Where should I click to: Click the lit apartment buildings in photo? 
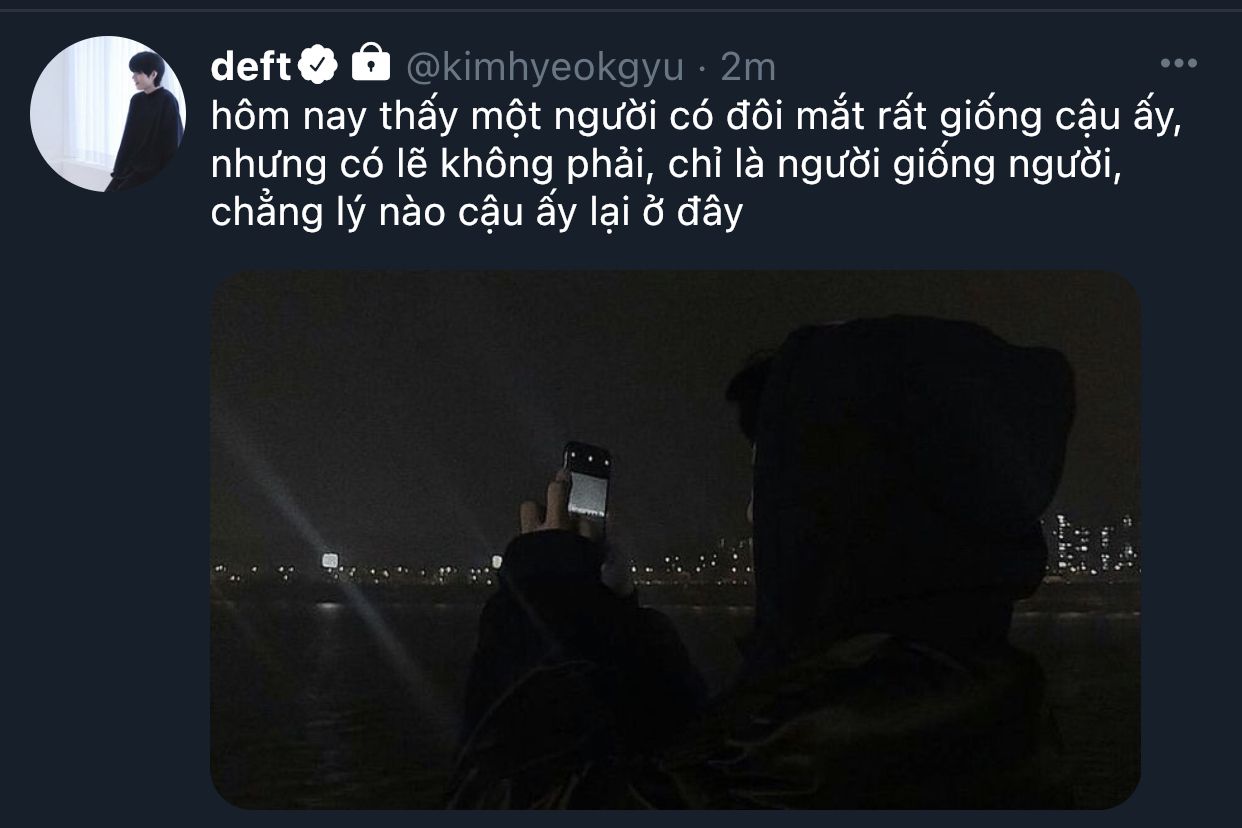[1091, 546]
